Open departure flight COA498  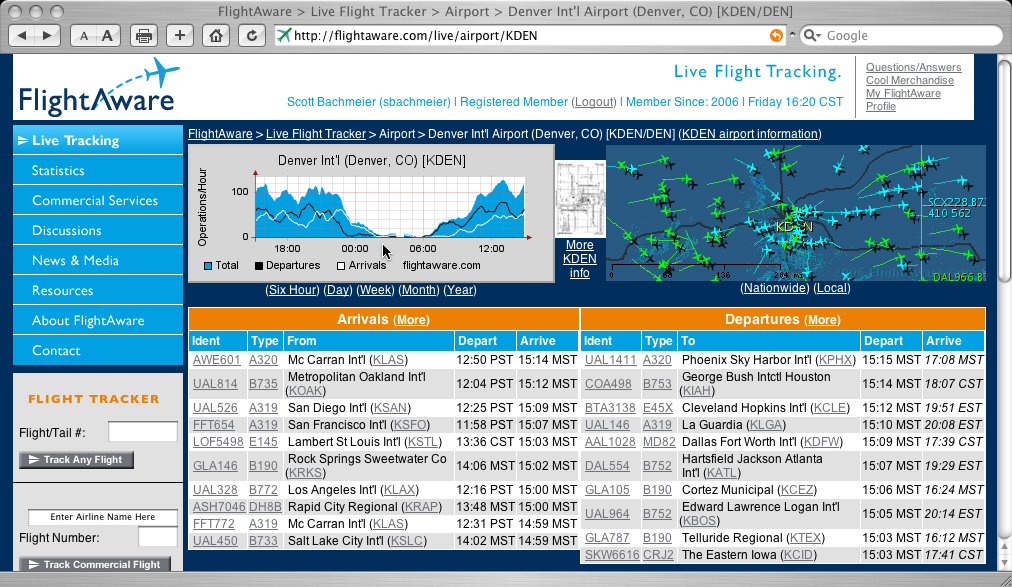pos(608,384)
